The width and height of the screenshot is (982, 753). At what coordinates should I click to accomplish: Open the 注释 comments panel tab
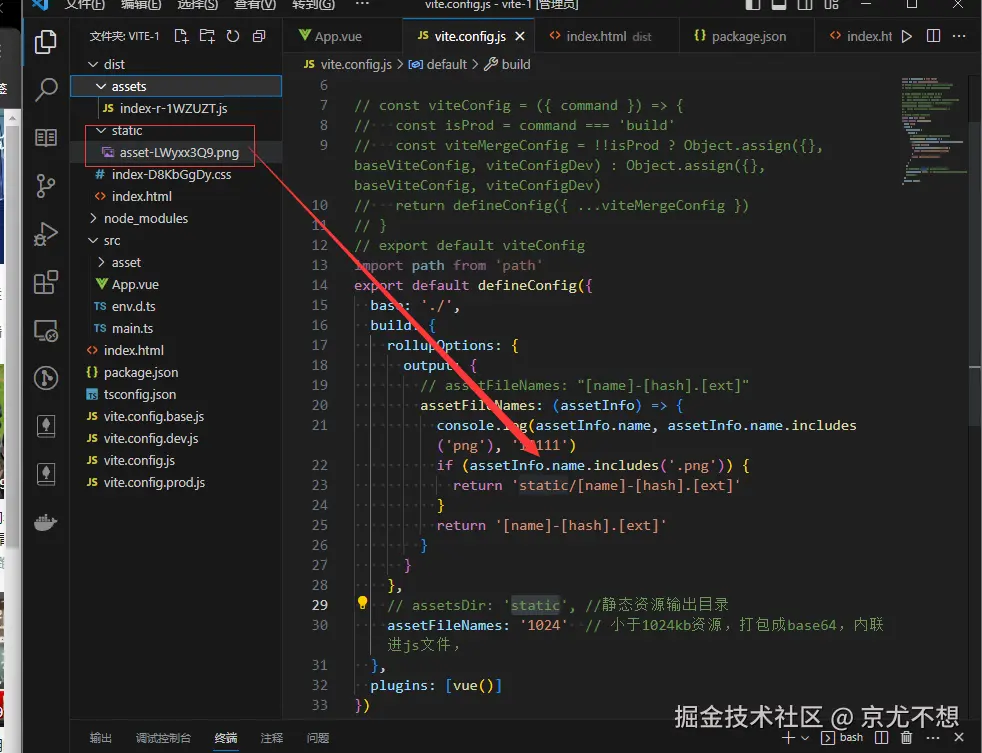[271, 738]
